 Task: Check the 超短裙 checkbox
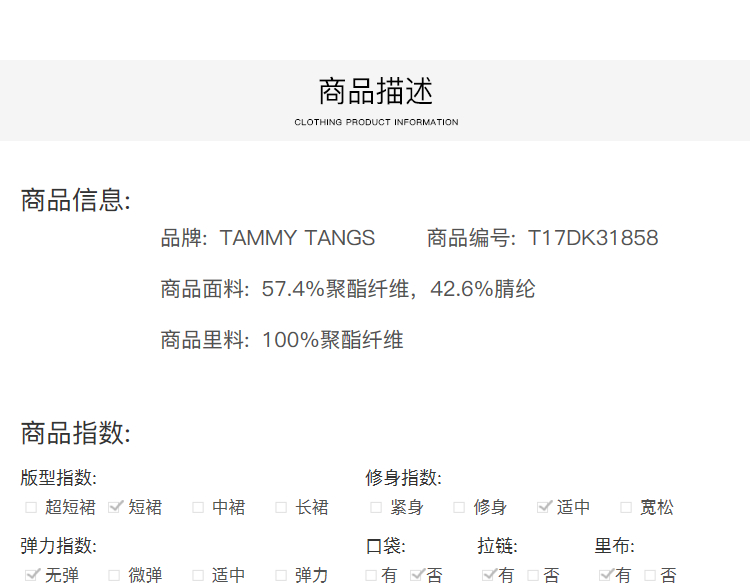31,507
